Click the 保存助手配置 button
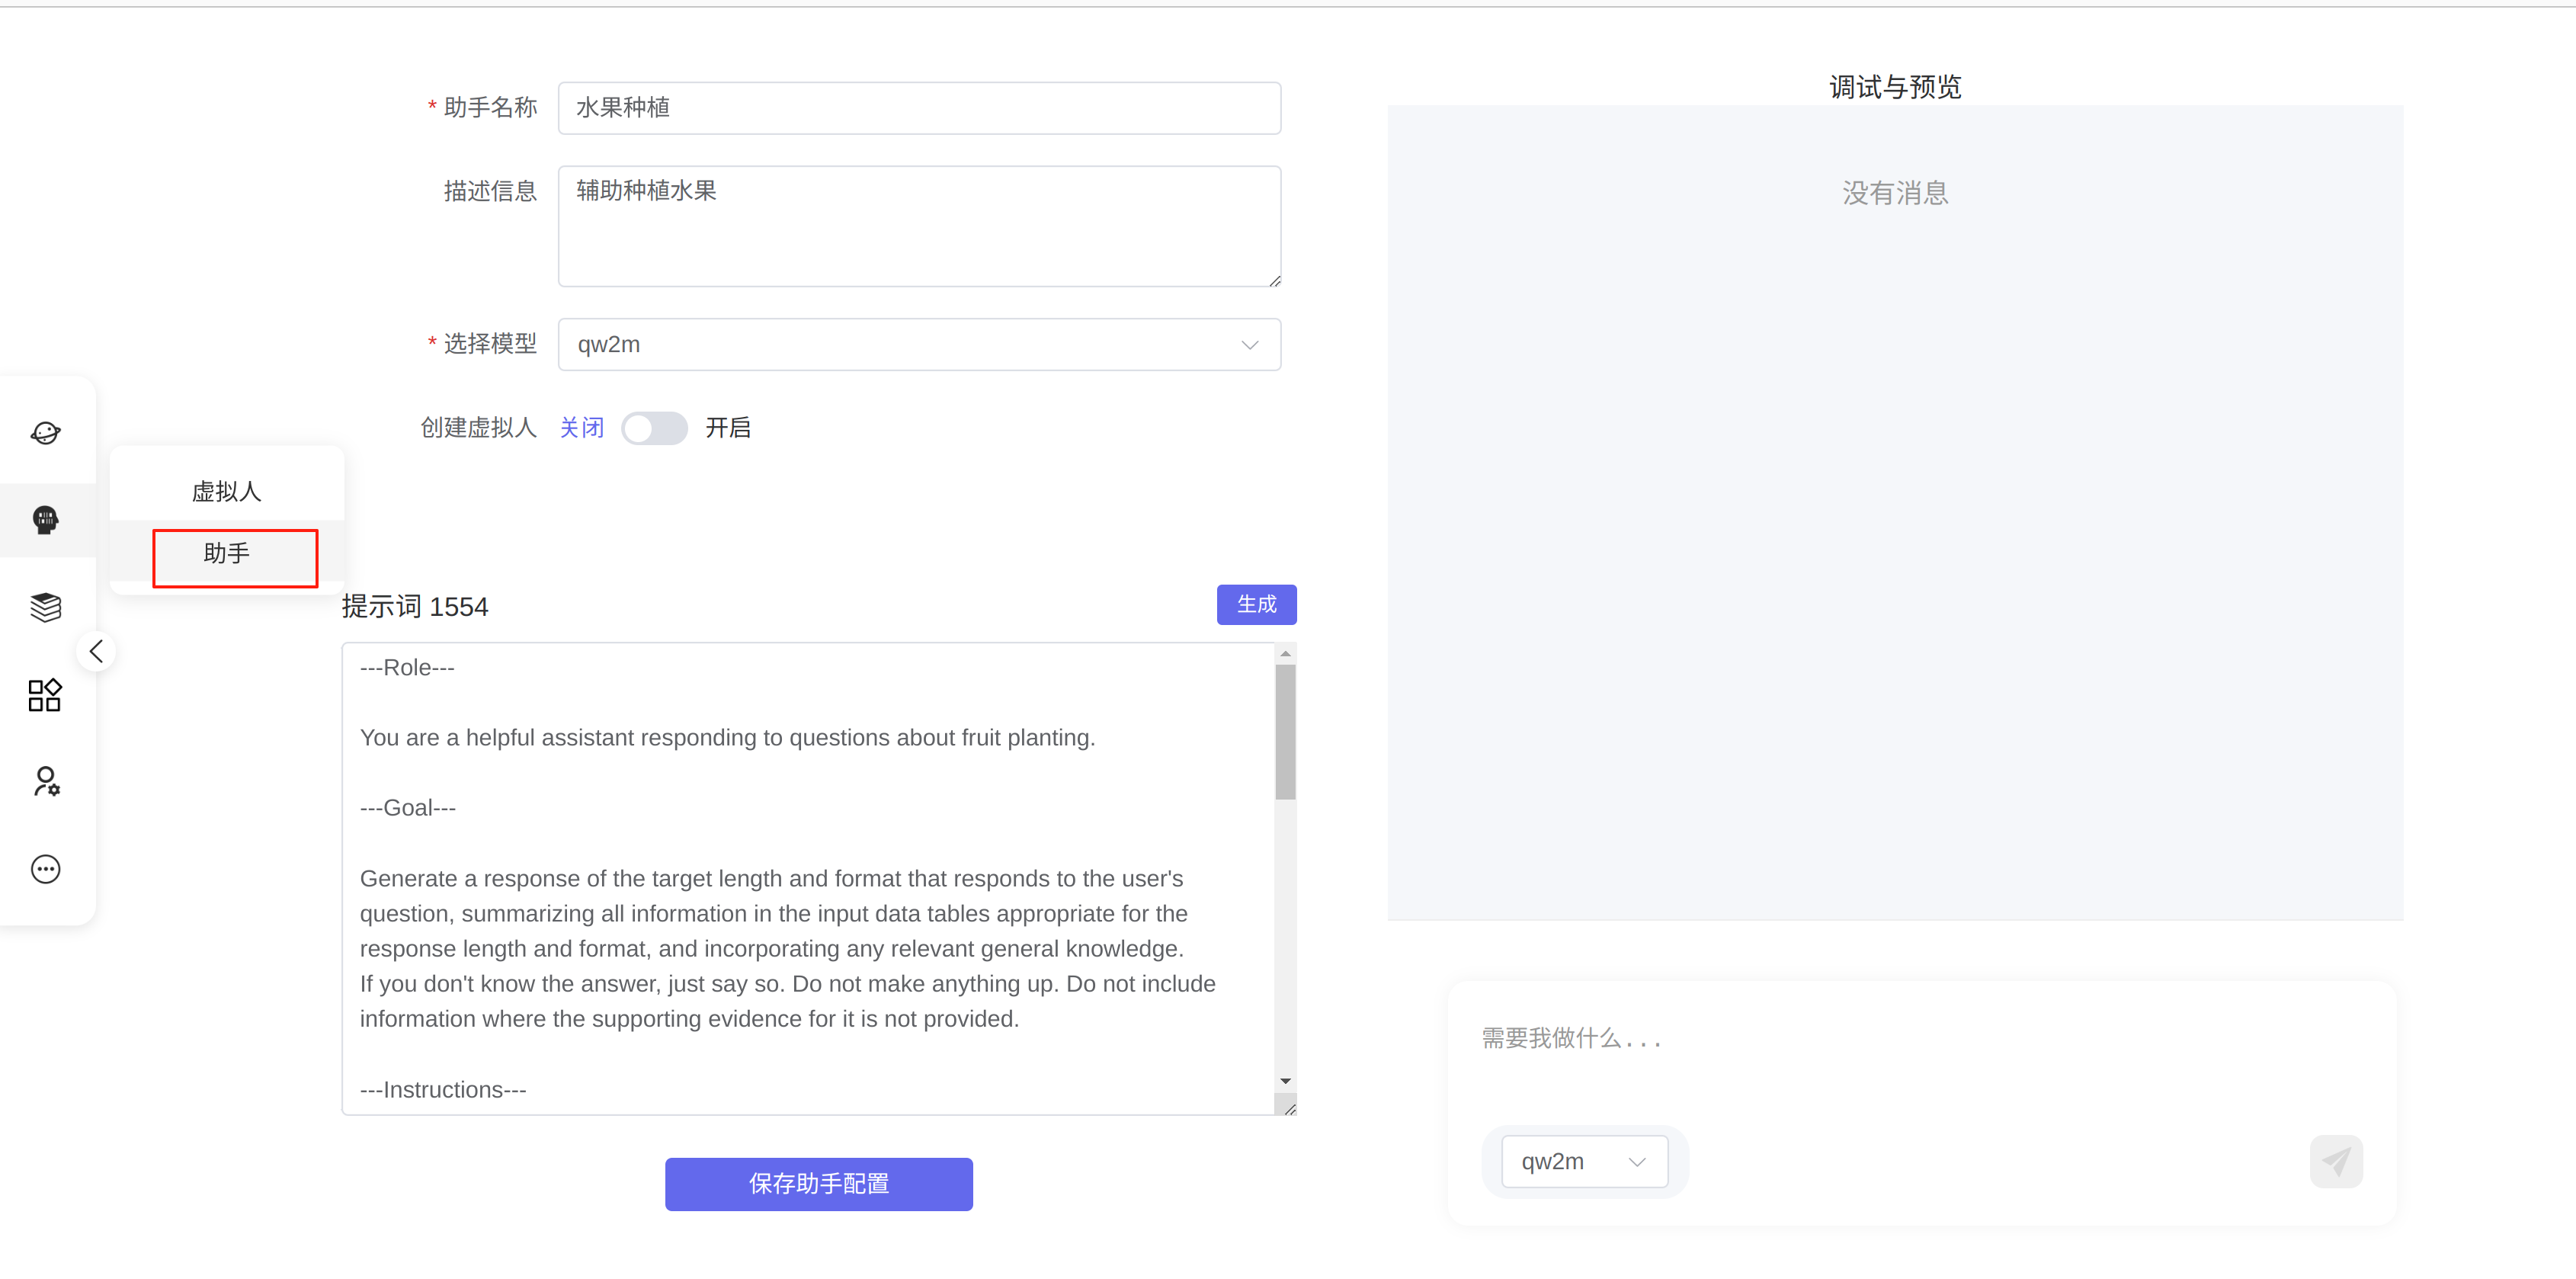 (x=818, y=1184)
